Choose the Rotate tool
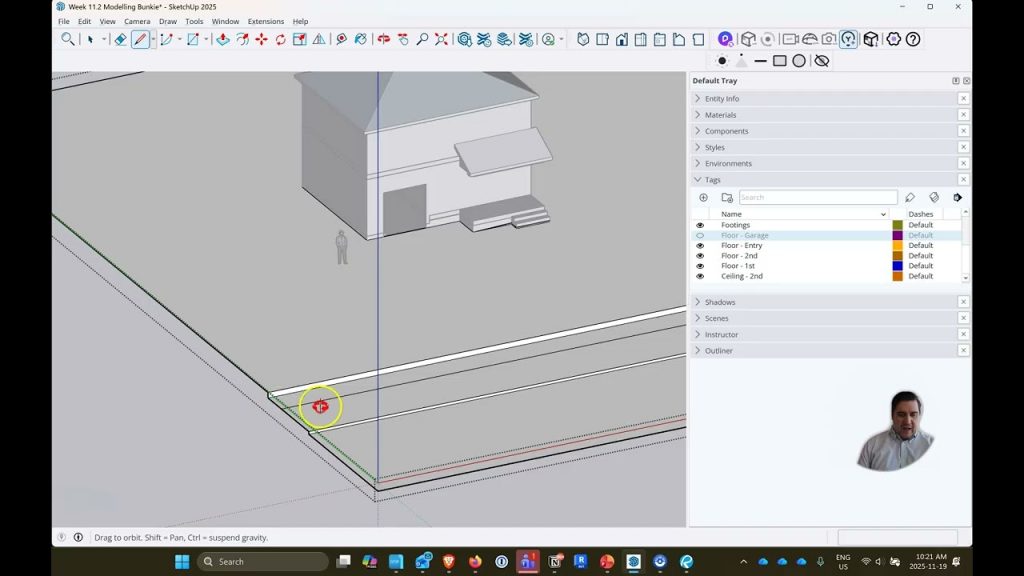 pyautogui.click(x=280, y=39)
